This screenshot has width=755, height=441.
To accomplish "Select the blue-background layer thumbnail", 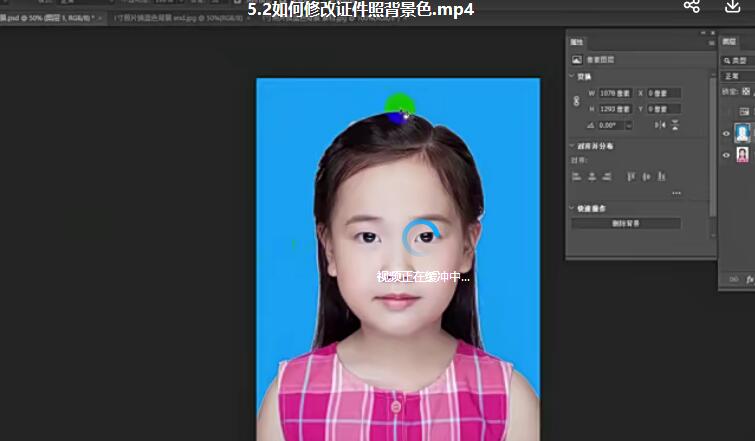I will coord(743,133).
